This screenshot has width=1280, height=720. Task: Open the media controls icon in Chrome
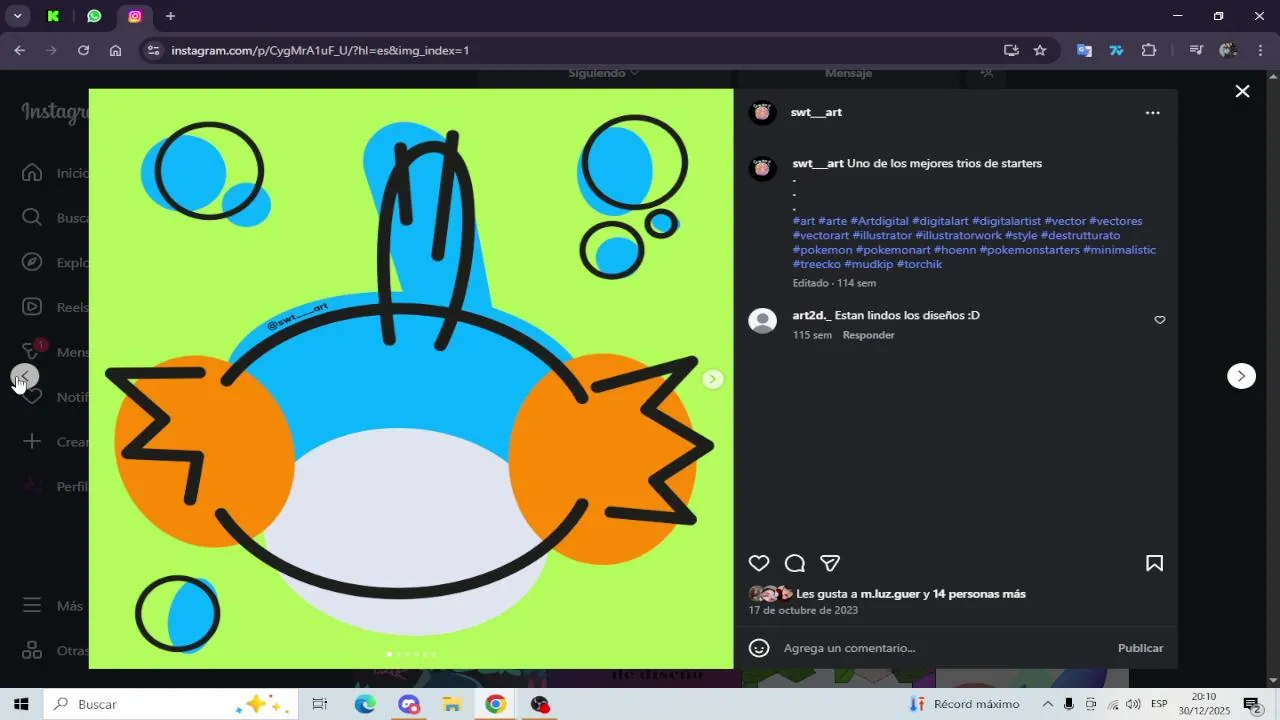(1196, 50)
